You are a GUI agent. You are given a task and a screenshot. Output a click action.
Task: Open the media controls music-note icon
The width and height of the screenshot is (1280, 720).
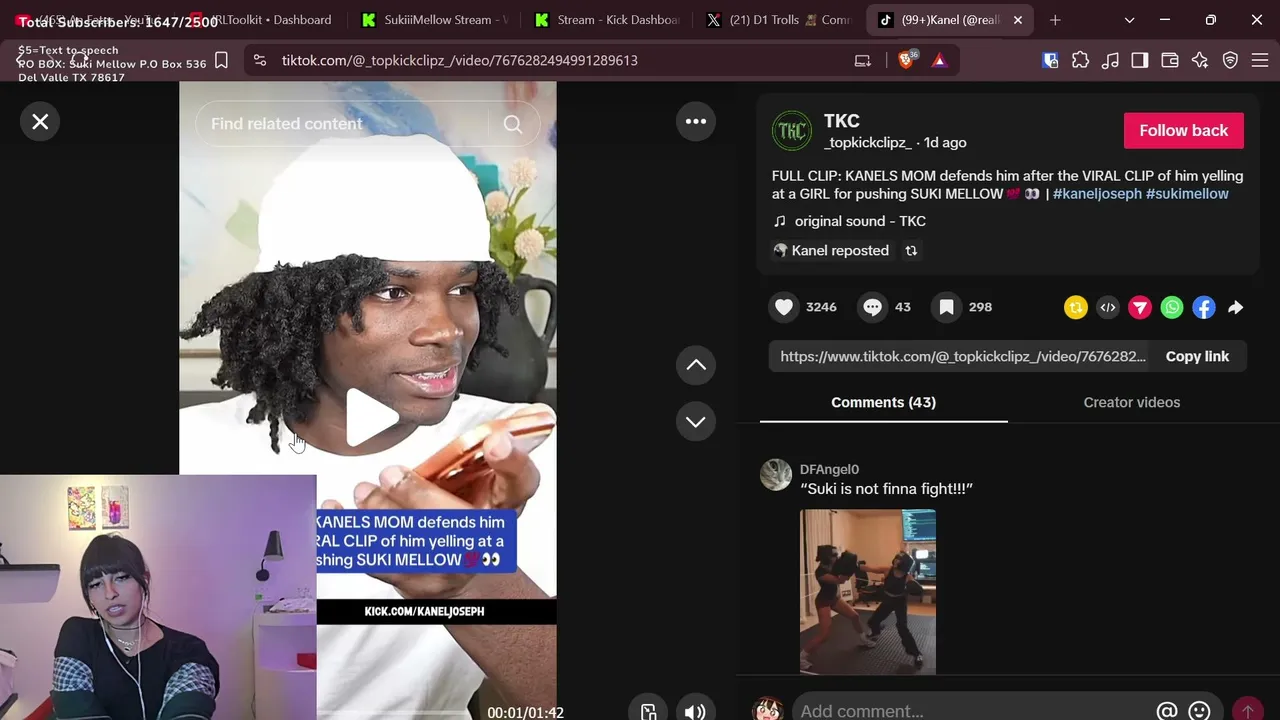point(1110,60)
